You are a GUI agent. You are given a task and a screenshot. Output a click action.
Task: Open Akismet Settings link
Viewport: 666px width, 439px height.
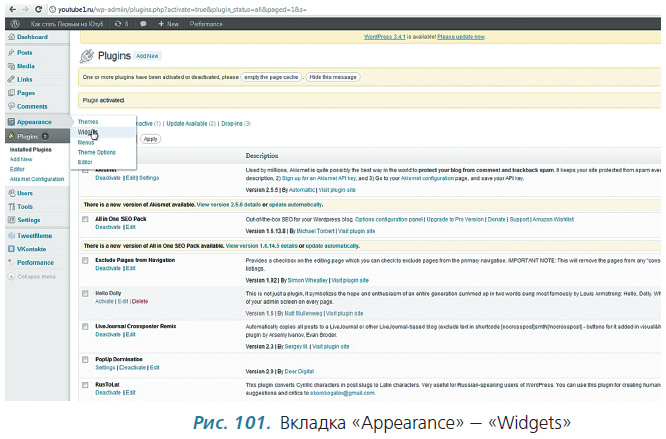coord(149,178)
